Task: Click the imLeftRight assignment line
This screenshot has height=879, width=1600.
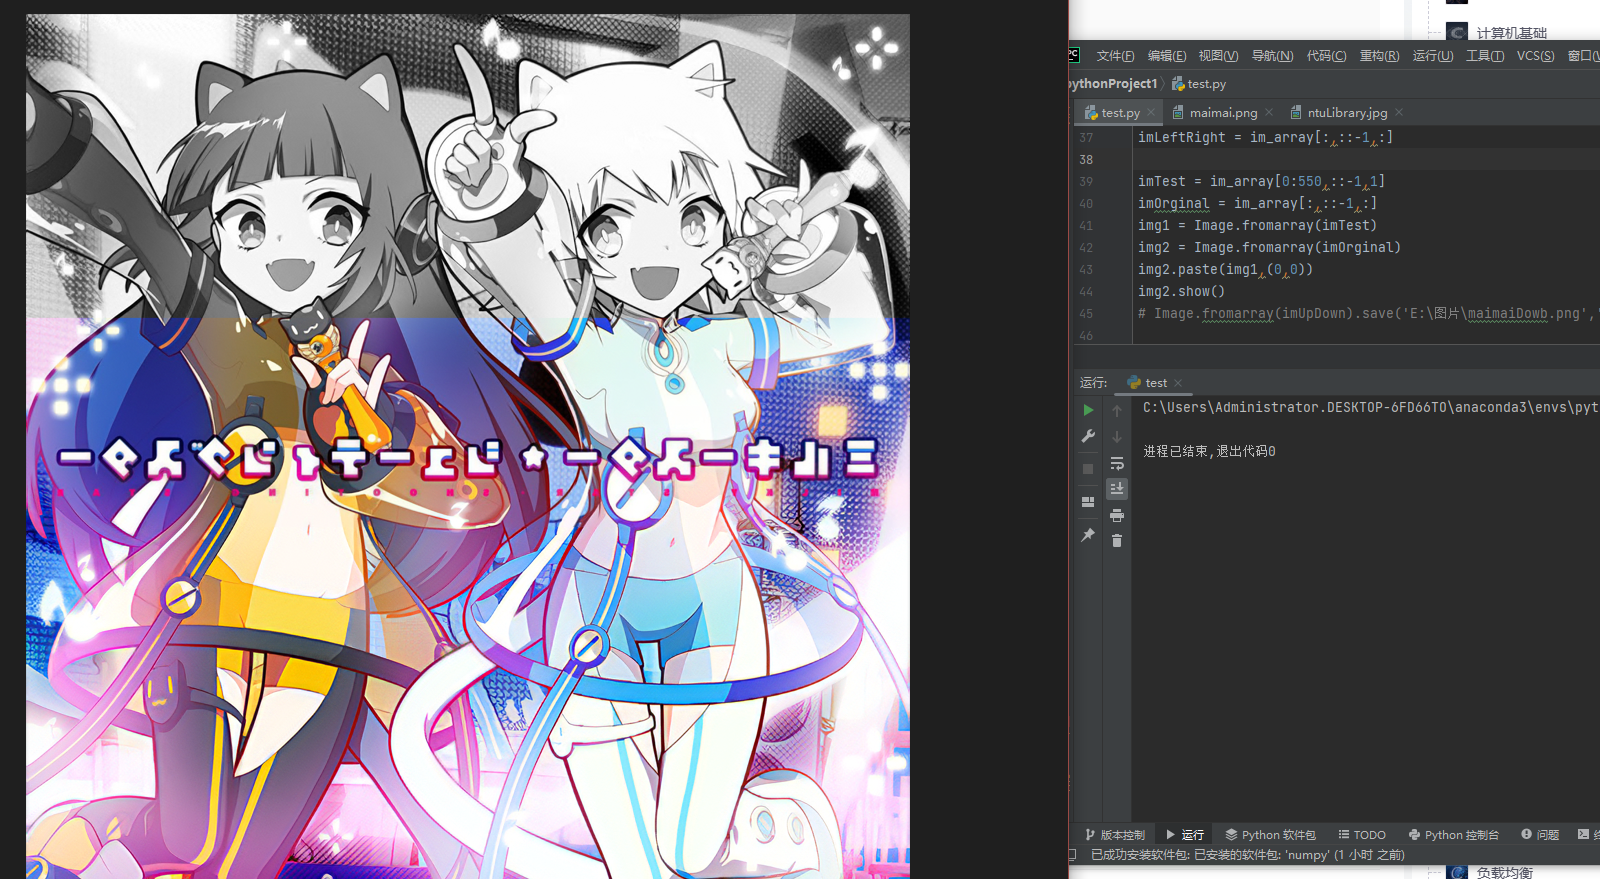Action: pyautogui.click(x=1265, y=137)
